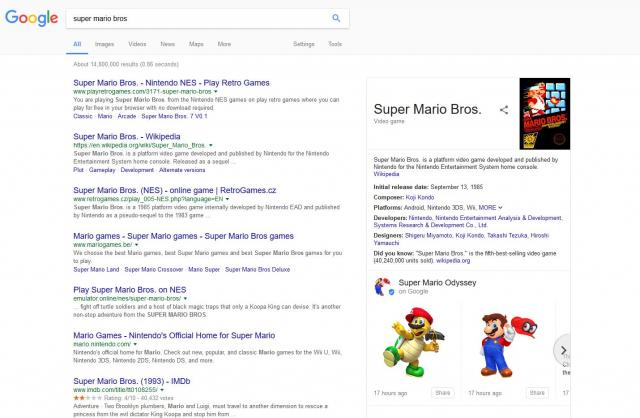The height and width of the screenshot is (418, 640).
Task: Open the Settings menu under search bar
Action: click(x=303, y=44)
